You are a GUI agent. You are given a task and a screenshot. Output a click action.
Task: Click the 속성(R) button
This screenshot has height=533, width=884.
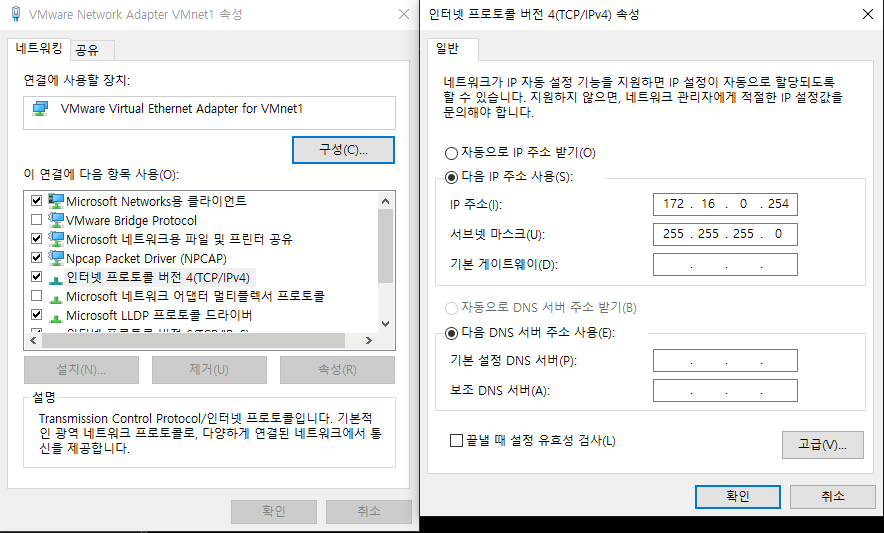click(x=337, y=370)
